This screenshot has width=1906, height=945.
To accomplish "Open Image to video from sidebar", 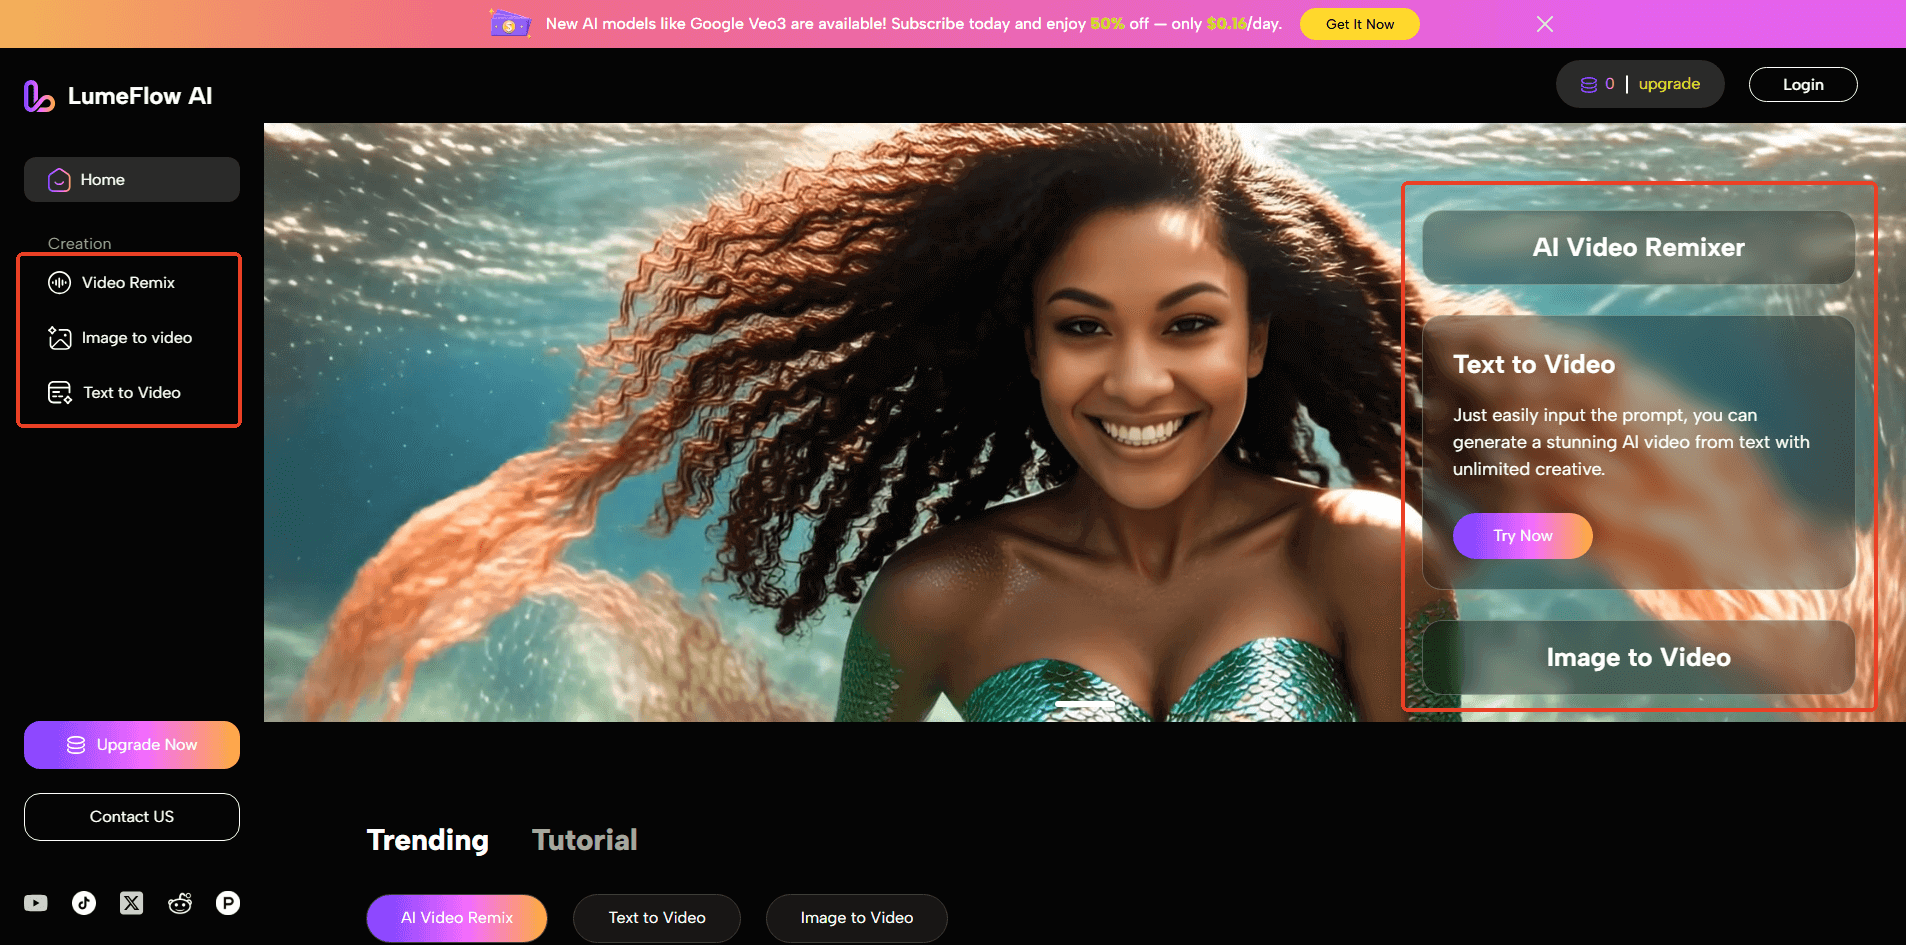I will coord(136,338).
